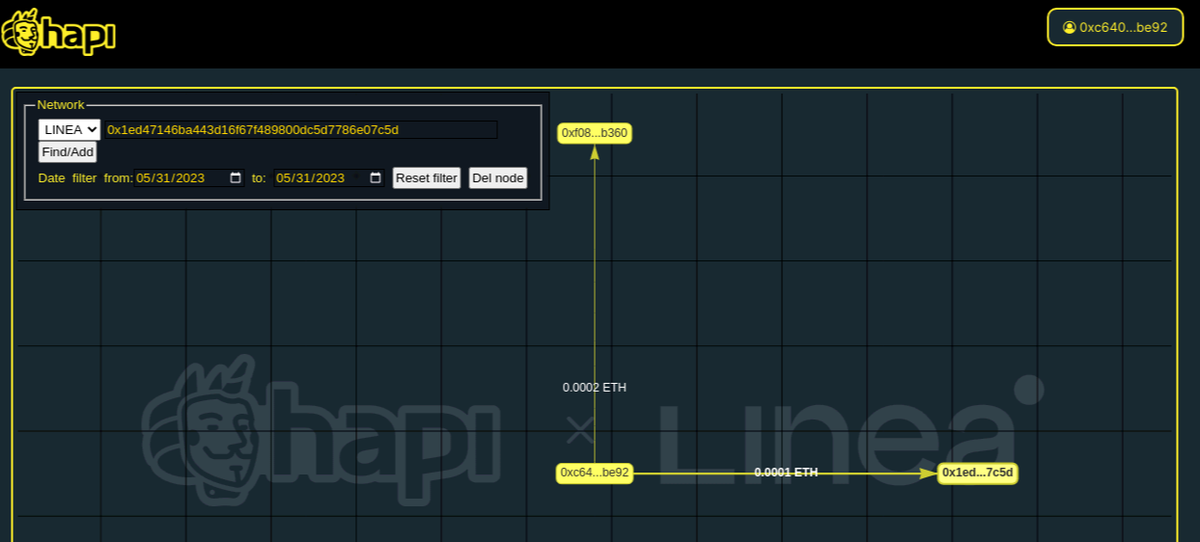
Task: Click the Del node button
Action: pyautogui.click(x=498, y=178)
